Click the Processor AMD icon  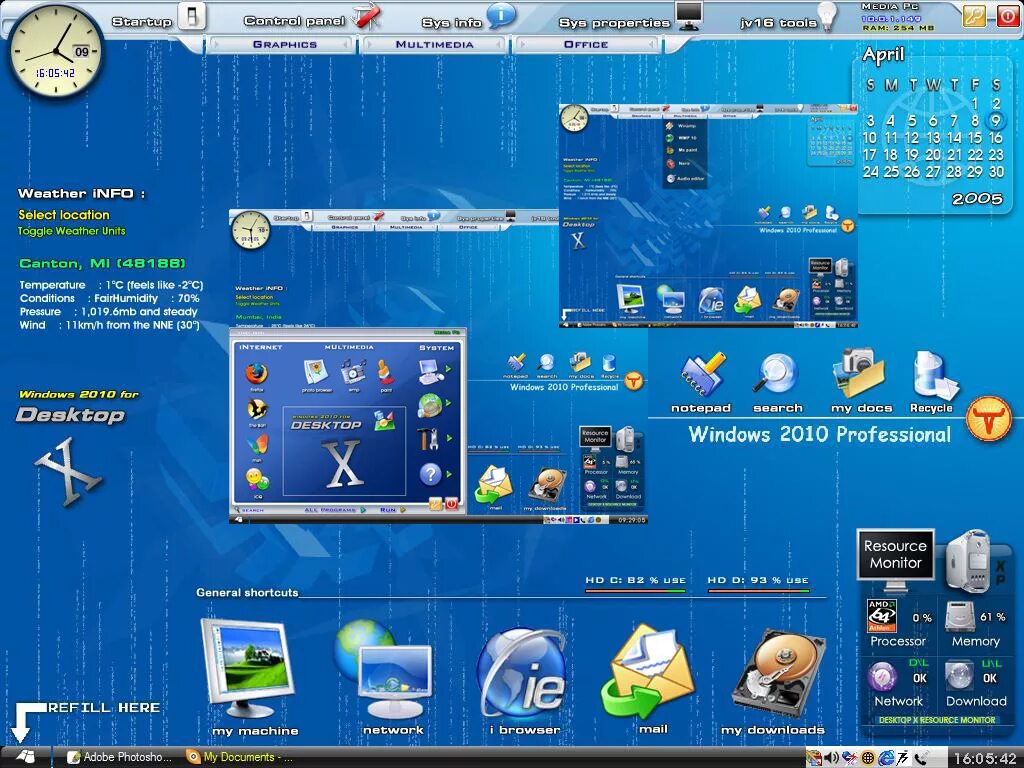pos(882,616)
